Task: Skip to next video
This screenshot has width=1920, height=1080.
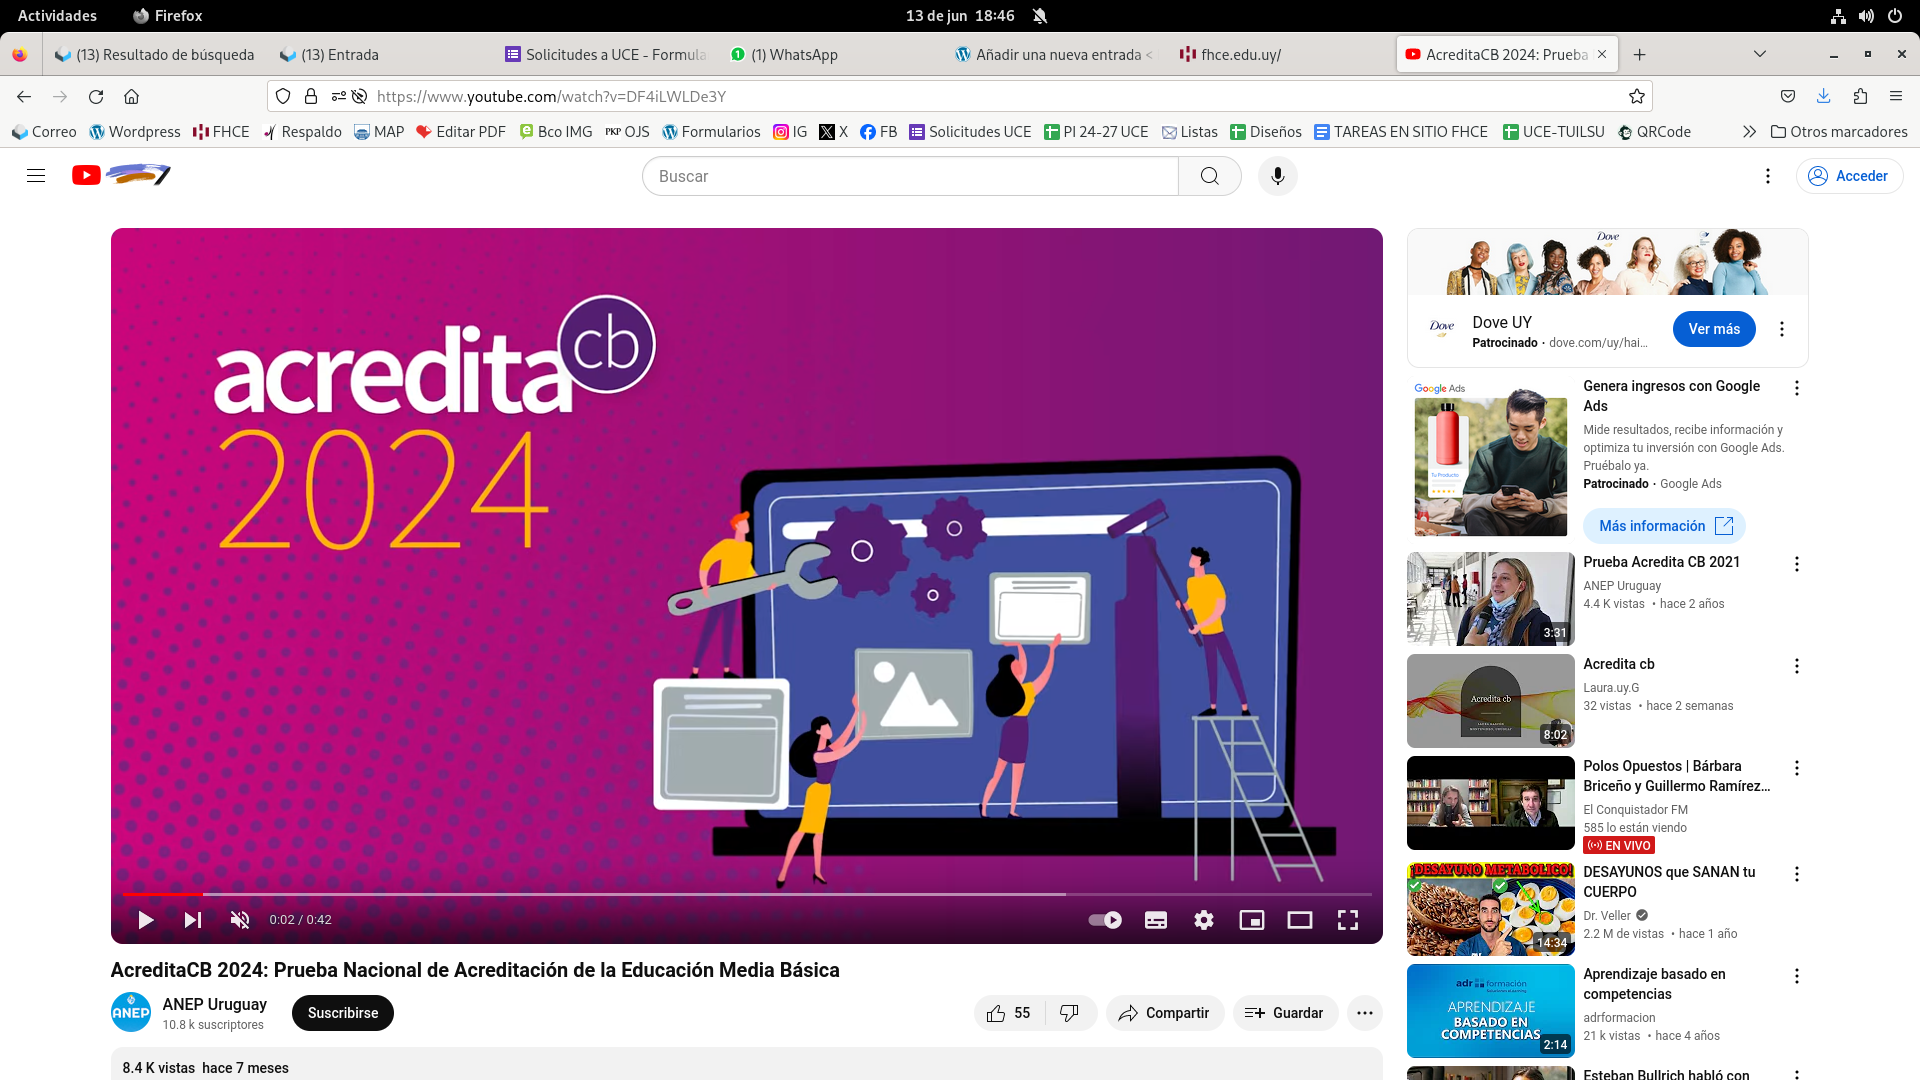Action: pyautogui.click(x=193, y=920)
